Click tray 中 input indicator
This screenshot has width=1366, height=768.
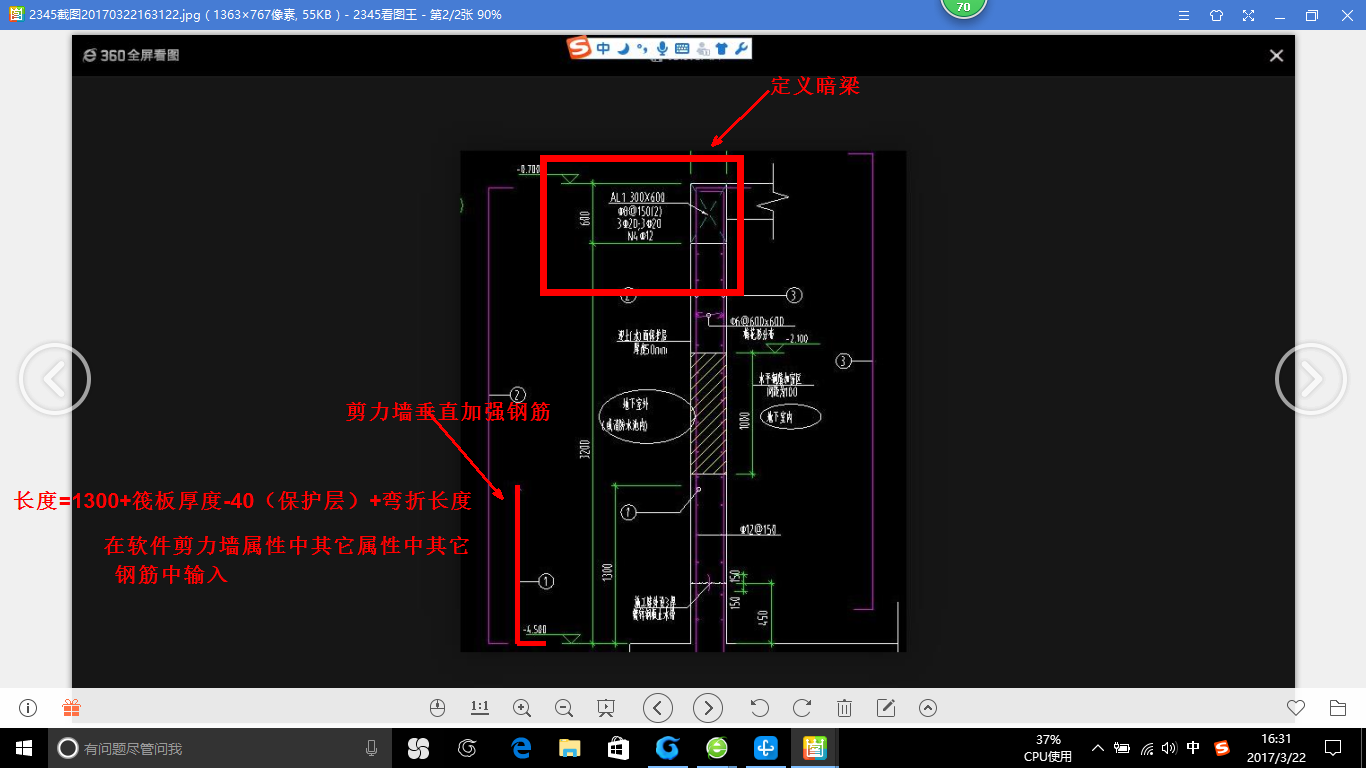(1194, 748)
